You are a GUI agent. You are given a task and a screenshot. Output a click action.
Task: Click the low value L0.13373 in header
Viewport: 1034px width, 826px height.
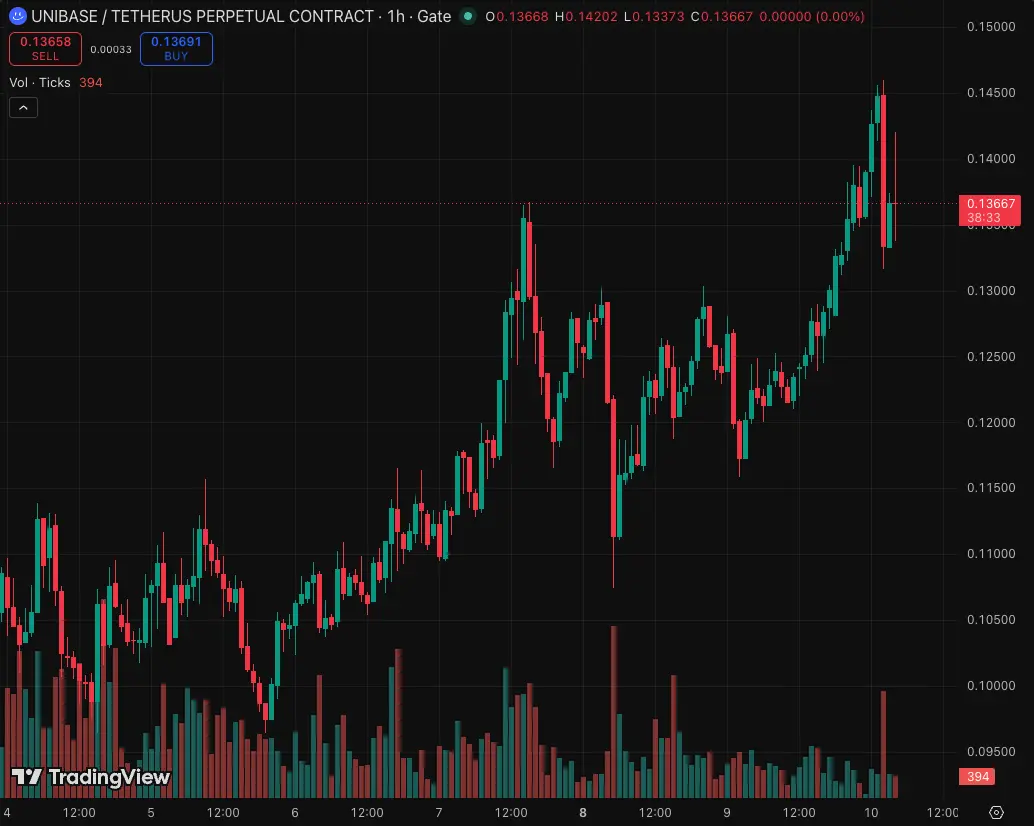654,16
